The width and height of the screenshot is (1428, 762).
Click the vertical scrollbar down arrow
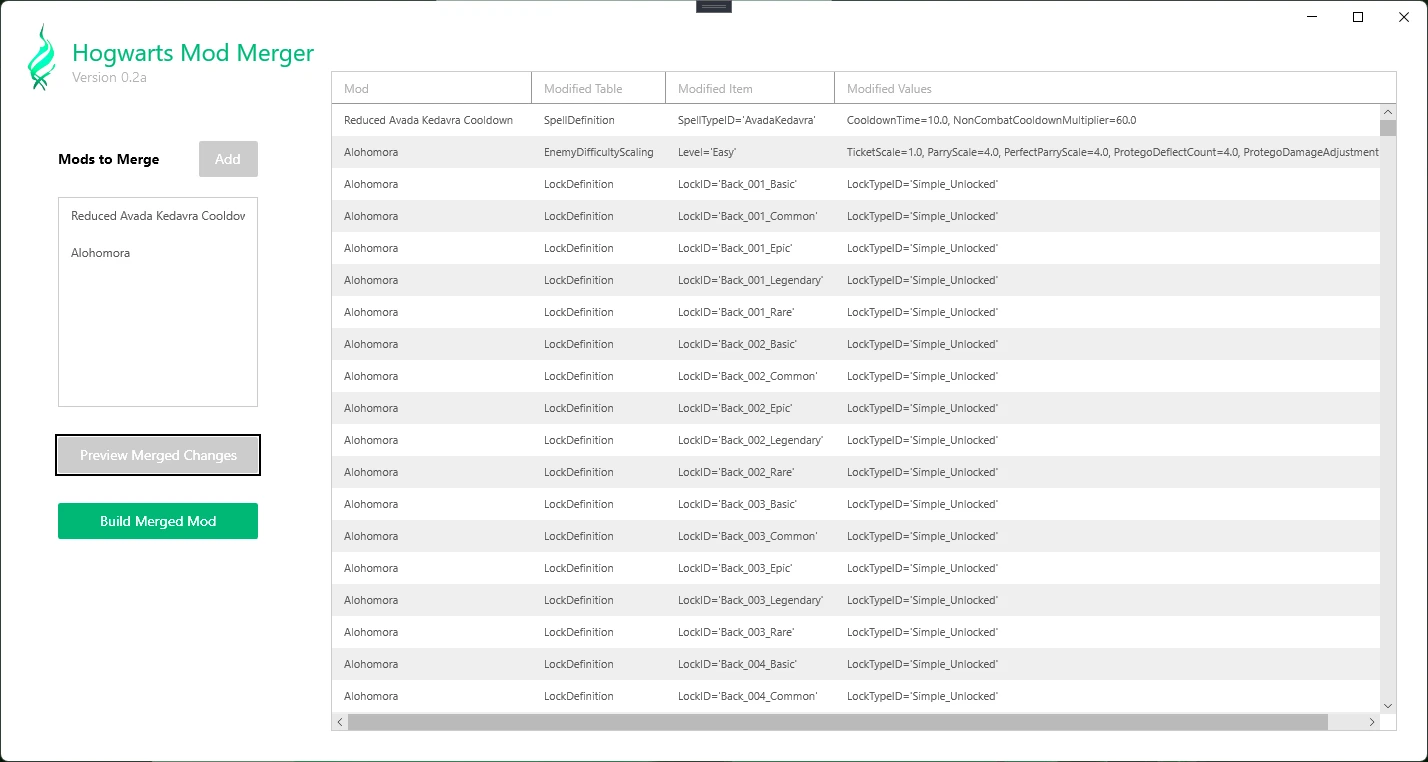click(1387, 705)
